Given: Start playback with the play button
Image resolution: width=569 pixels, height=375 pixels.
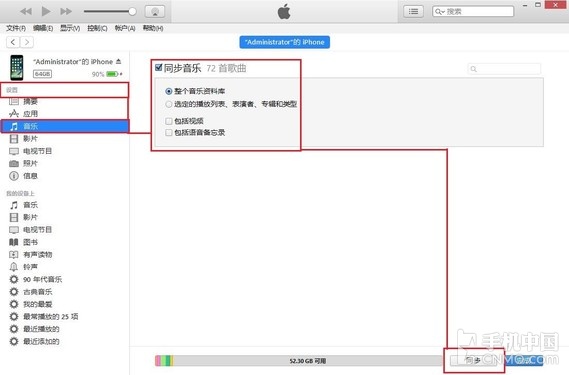Looking at the screenshot, I should (46, 11).
